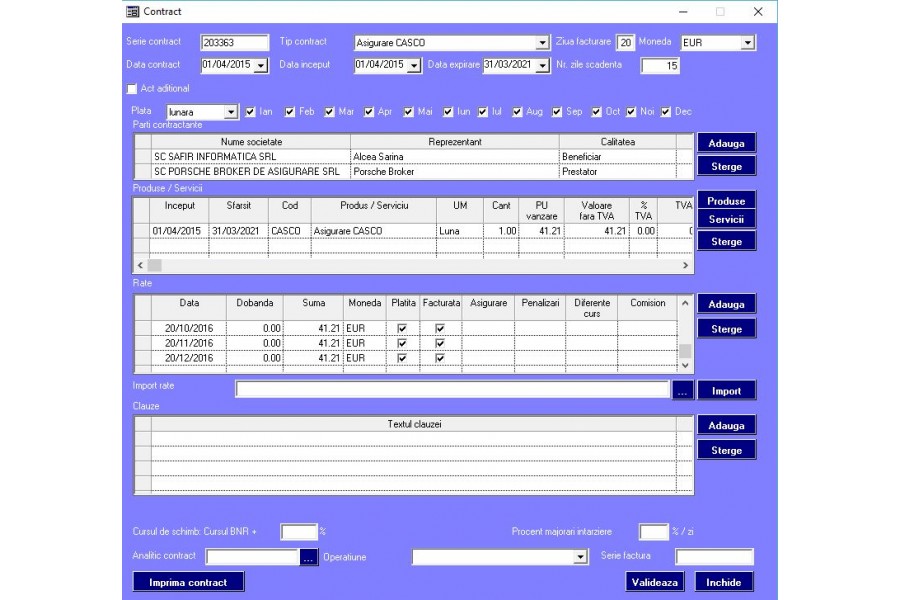
Task: Select the SC SAFIR INFORMATICA SRL row
Action: coord(414,156)
